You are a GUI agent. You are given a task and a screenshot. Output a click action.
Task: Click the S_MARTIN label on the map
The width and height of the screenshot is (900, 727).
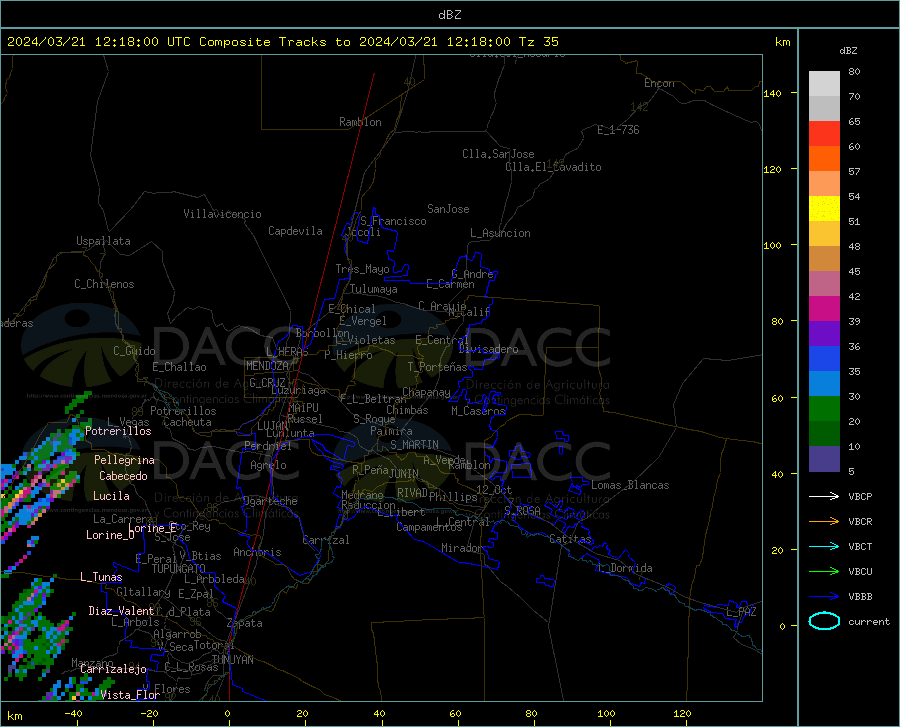[x=414, y=445]
